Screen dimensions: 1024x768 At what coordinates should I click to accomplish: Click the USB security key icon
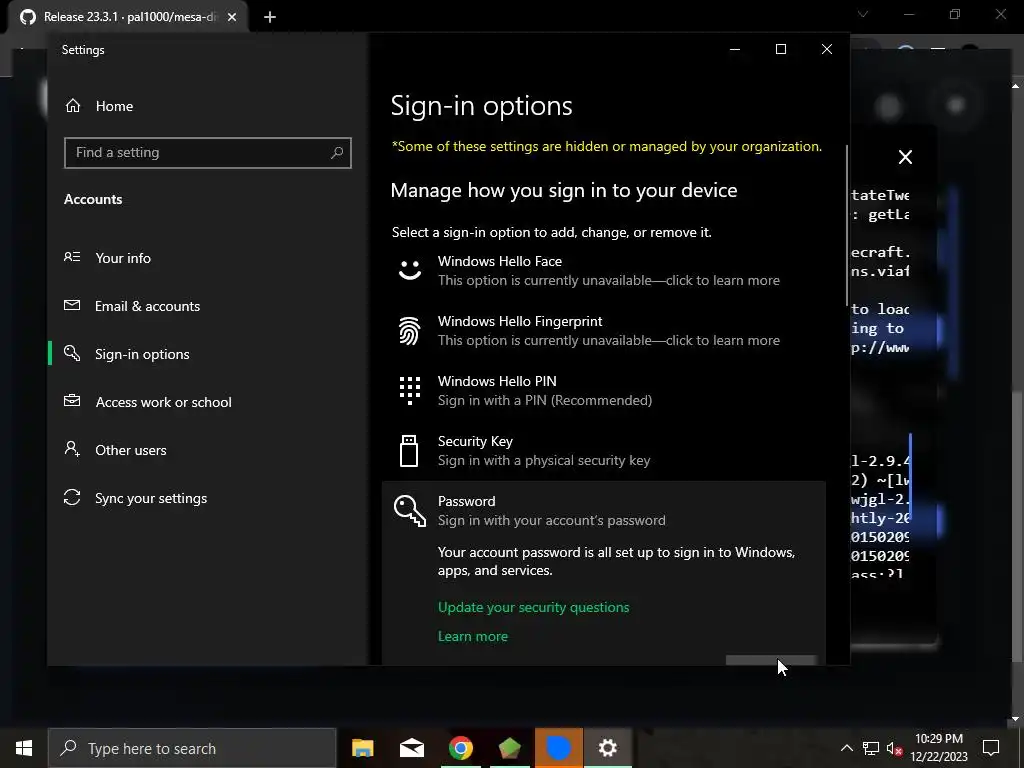(409, 451)
